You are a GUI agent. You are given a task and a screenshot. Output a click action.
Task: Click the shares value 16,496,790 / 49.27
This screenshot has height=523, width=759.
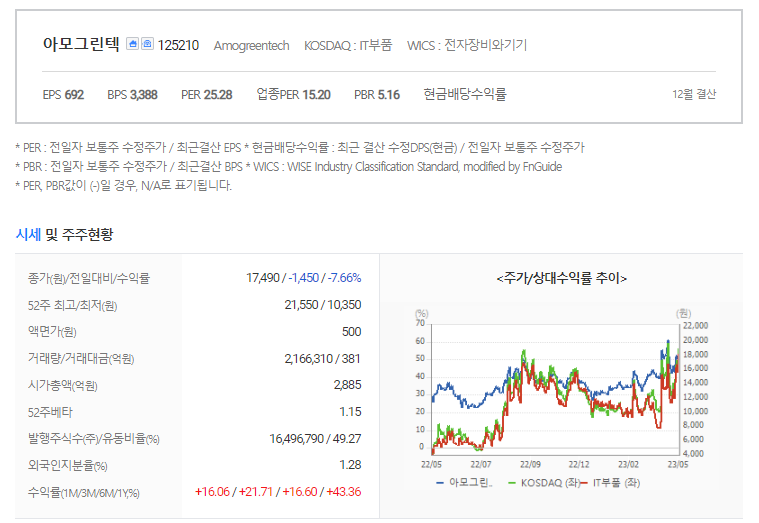tap(315, 439)
